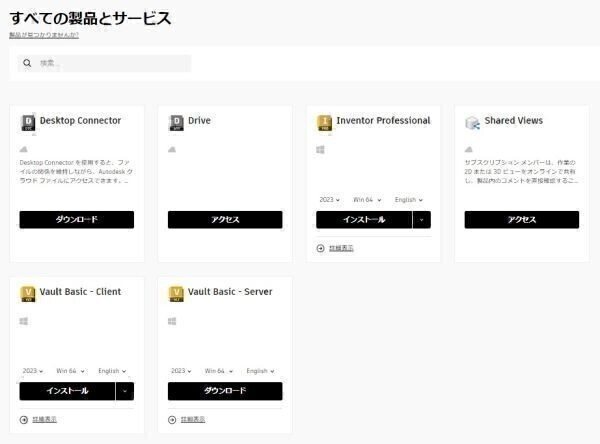The height and width of the screenshot is (444, 600).
Task: Click the Desktop Connector product icon
Action: [28, 123]
